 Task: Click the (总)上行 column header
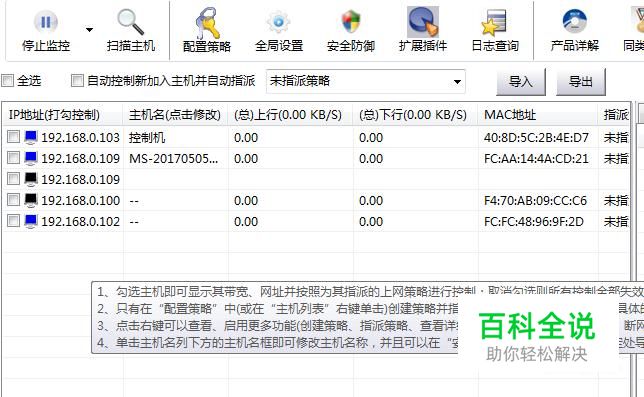(x=291, y=115)
